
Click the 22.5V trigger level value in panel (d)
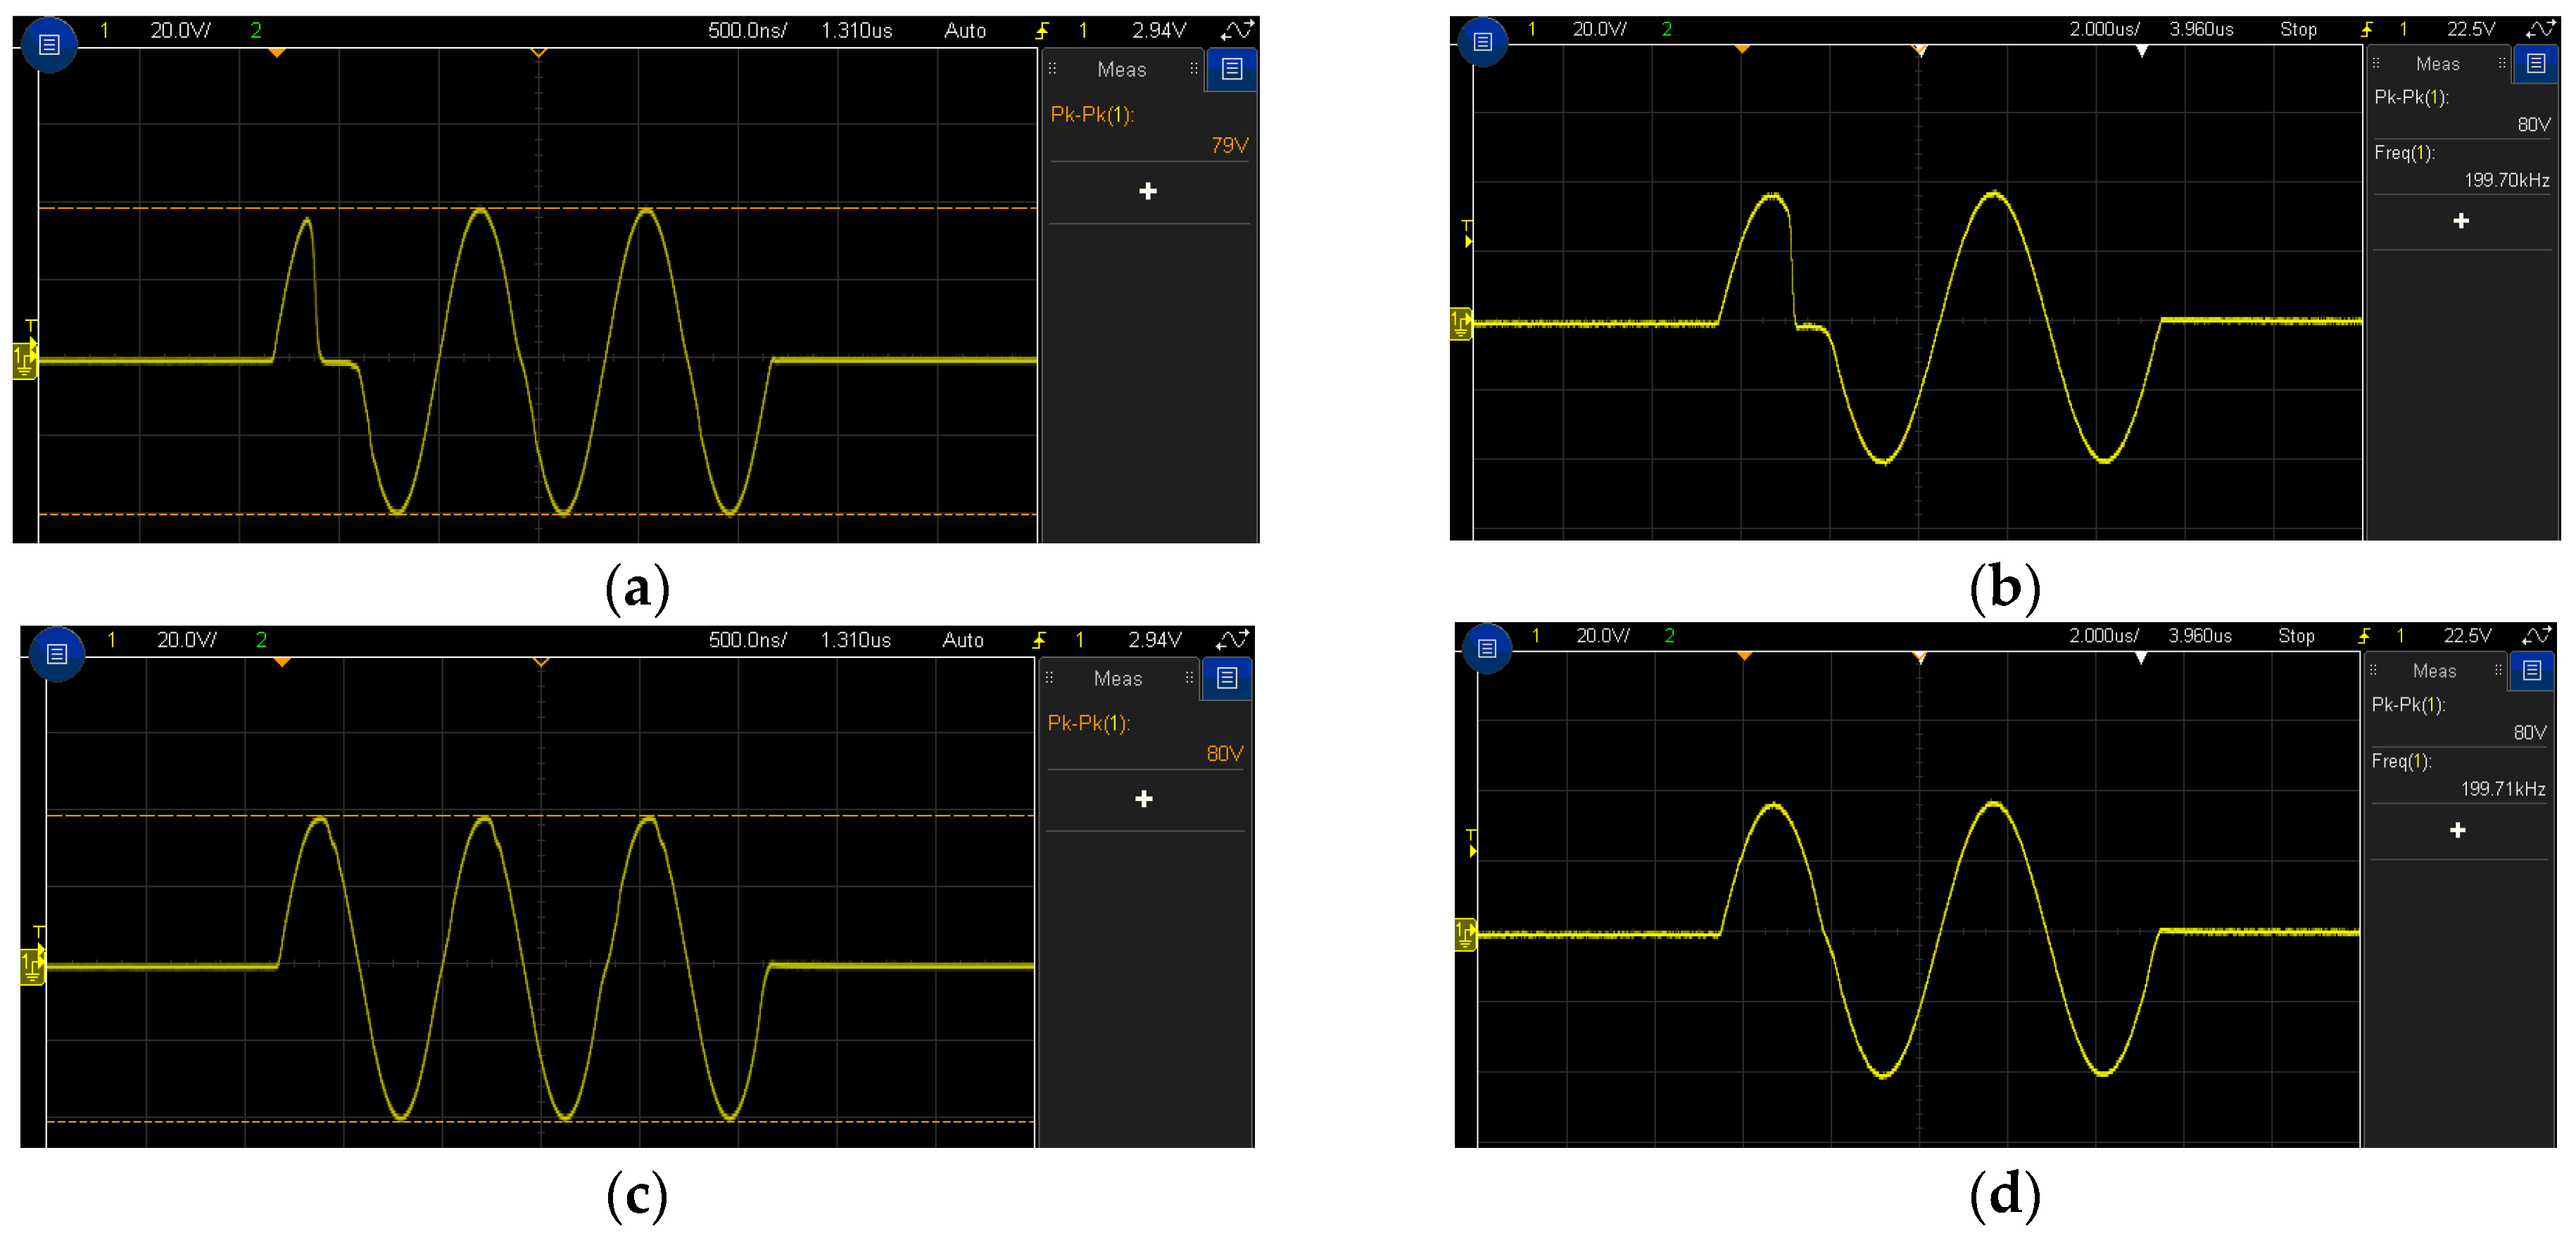coord(2467,636)
